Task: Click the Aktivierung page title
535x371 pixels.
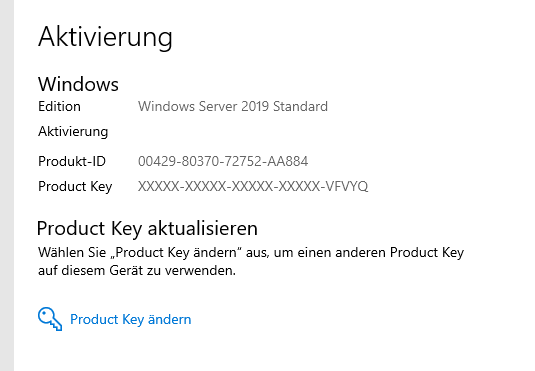Action: [105, 37]
